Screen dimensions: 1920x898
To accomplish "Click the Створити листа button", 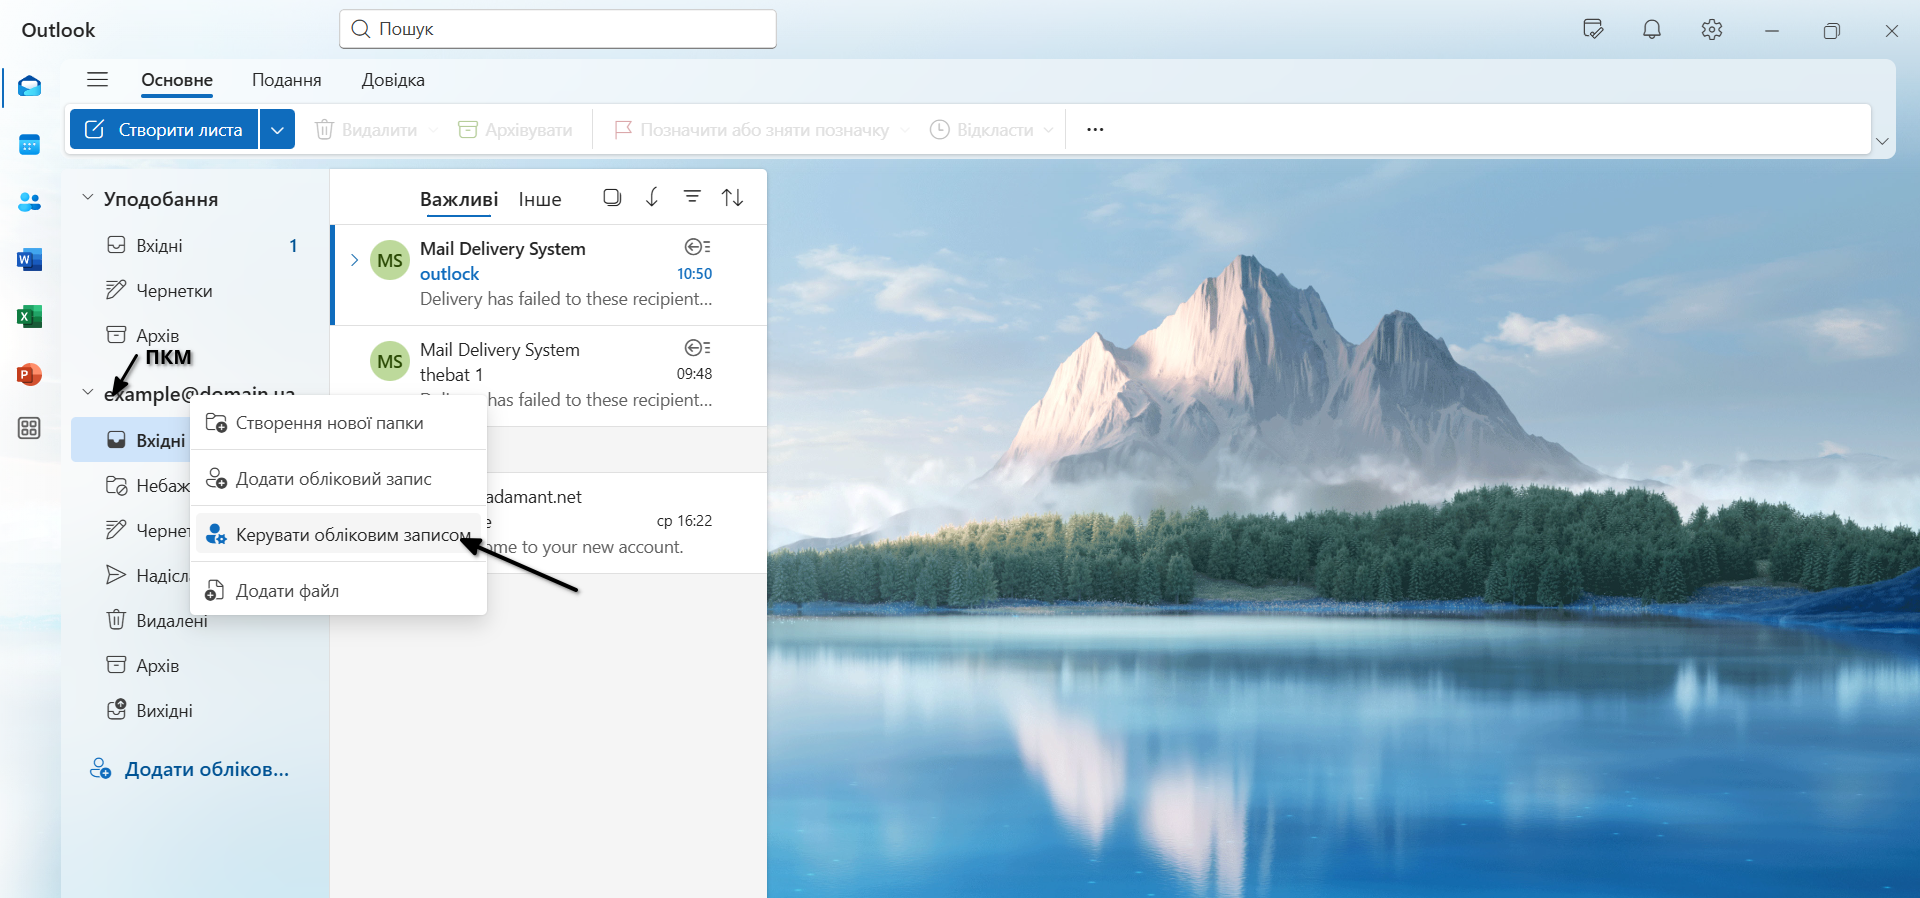I will (165, 130).
